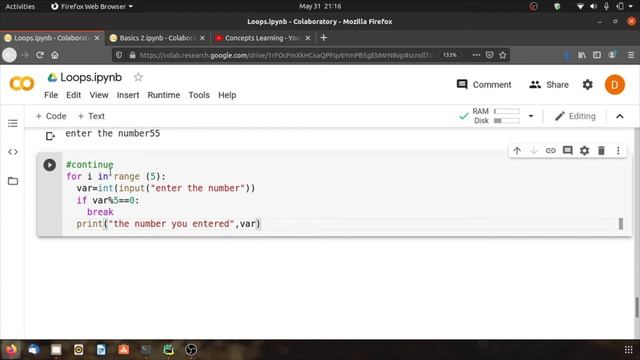Open the page actions three-dot menu
Image resolution: width=640 pixels, height=360 pixels.
pyautogui.click(x=476, y=55)
